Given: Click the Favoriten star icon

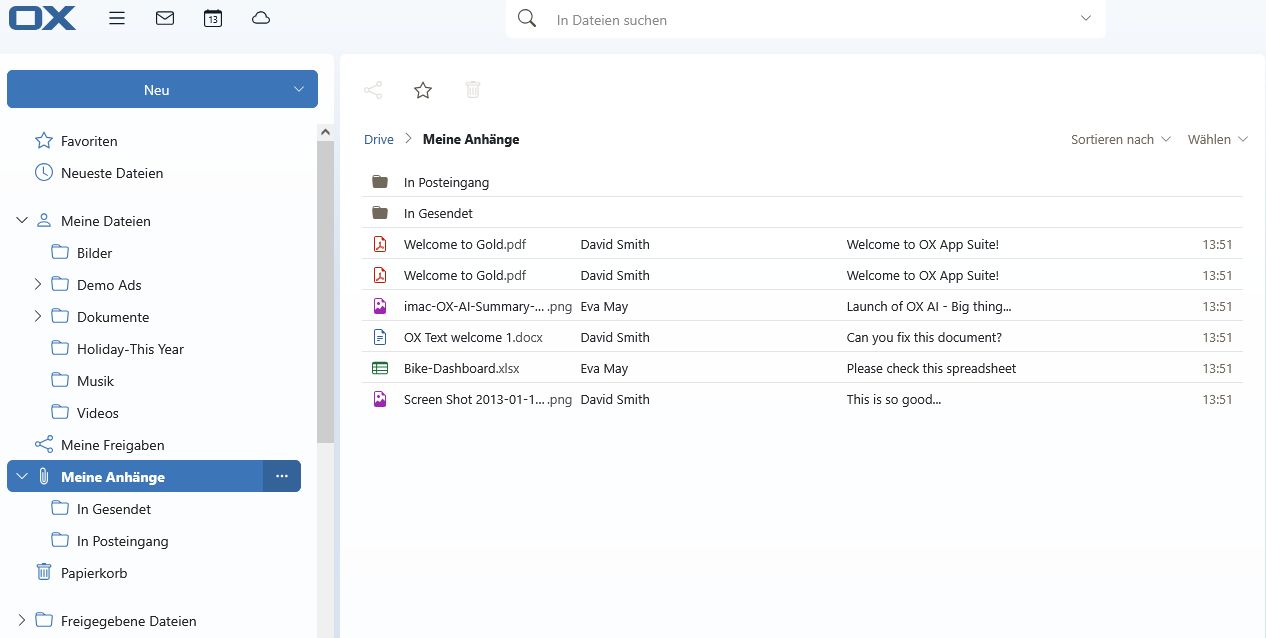Looking at the screenshot, I should [x=44, y=140].
